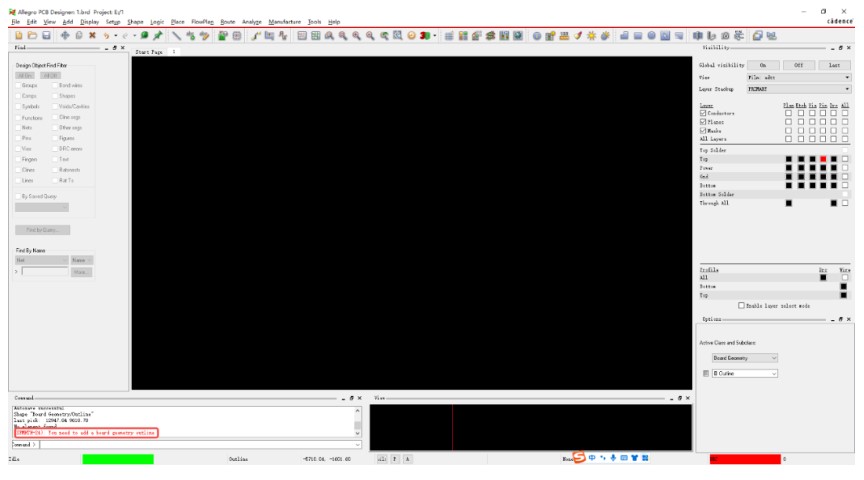Click the blue rectangle shape icon
This screenshot has width=864, height=480.
pos(638,36)
